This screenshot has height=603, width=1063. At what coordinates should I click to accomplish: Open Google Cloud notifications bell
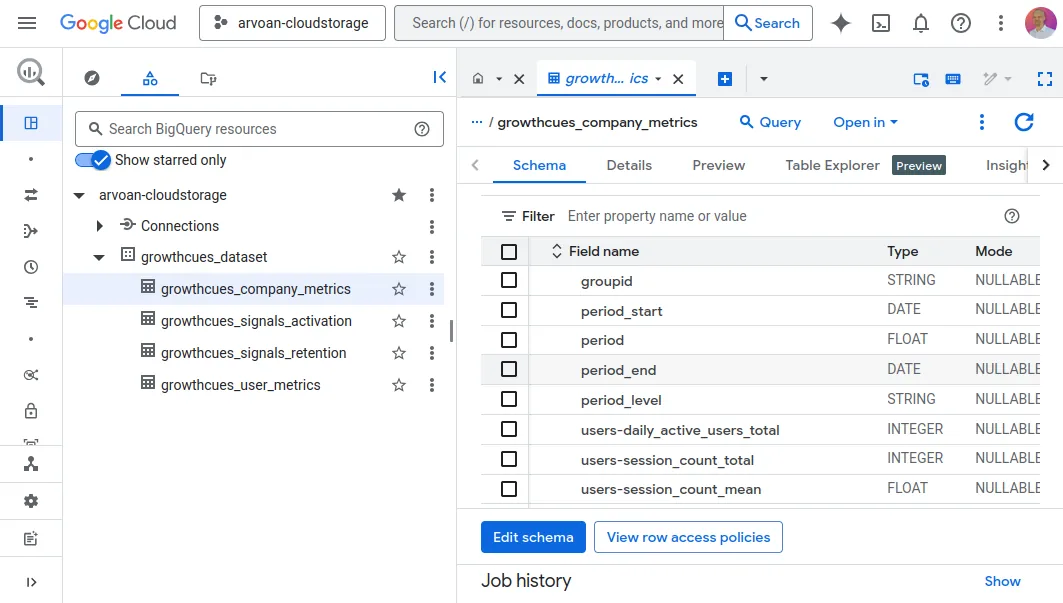pyautogui.click(x=921, y=22)
